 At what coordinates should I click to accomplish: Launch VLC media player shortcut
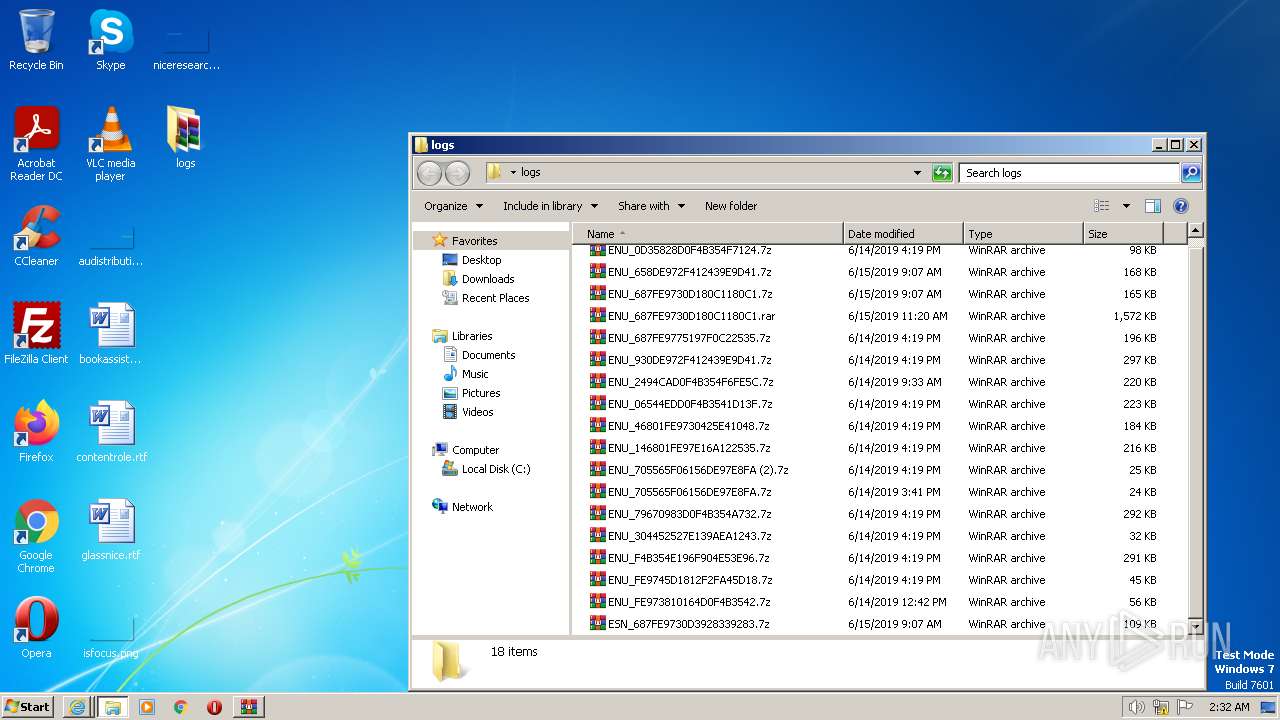110,144
